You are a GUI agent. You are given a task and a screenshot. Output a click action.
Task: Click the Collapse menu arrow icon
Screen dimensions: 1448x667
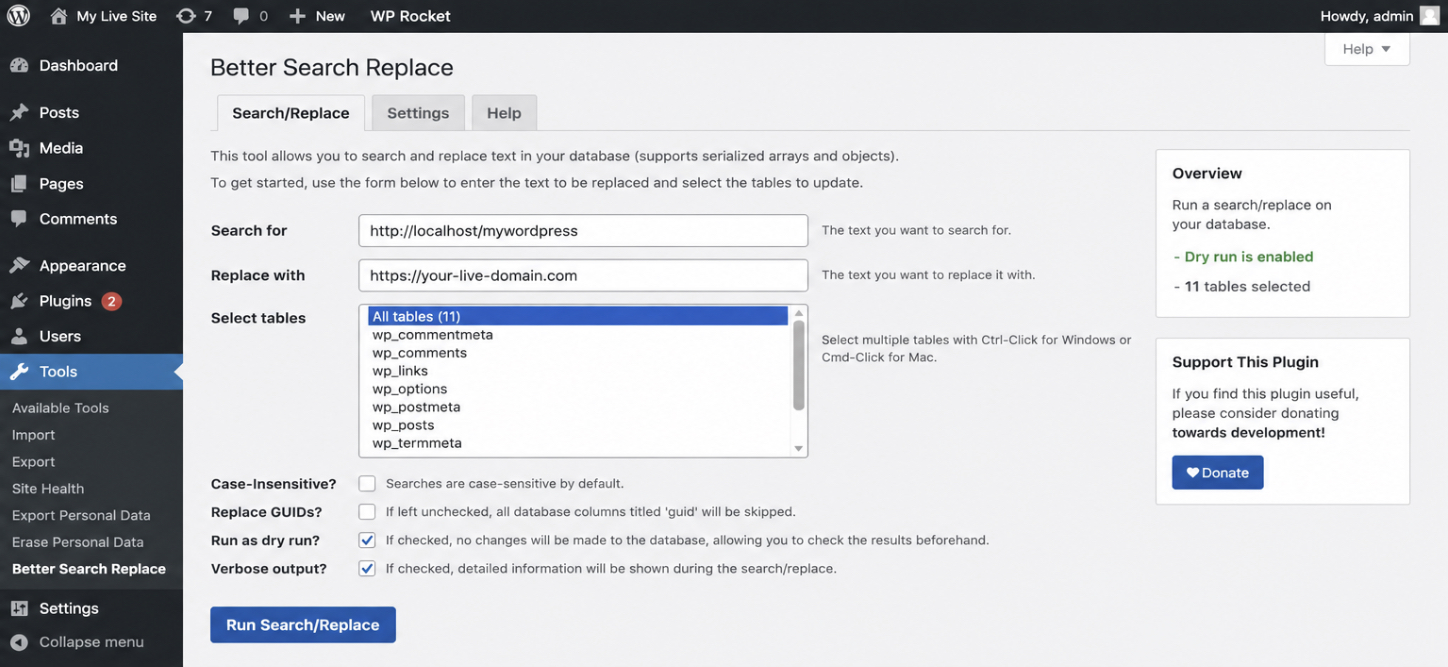tap(19, 642)
